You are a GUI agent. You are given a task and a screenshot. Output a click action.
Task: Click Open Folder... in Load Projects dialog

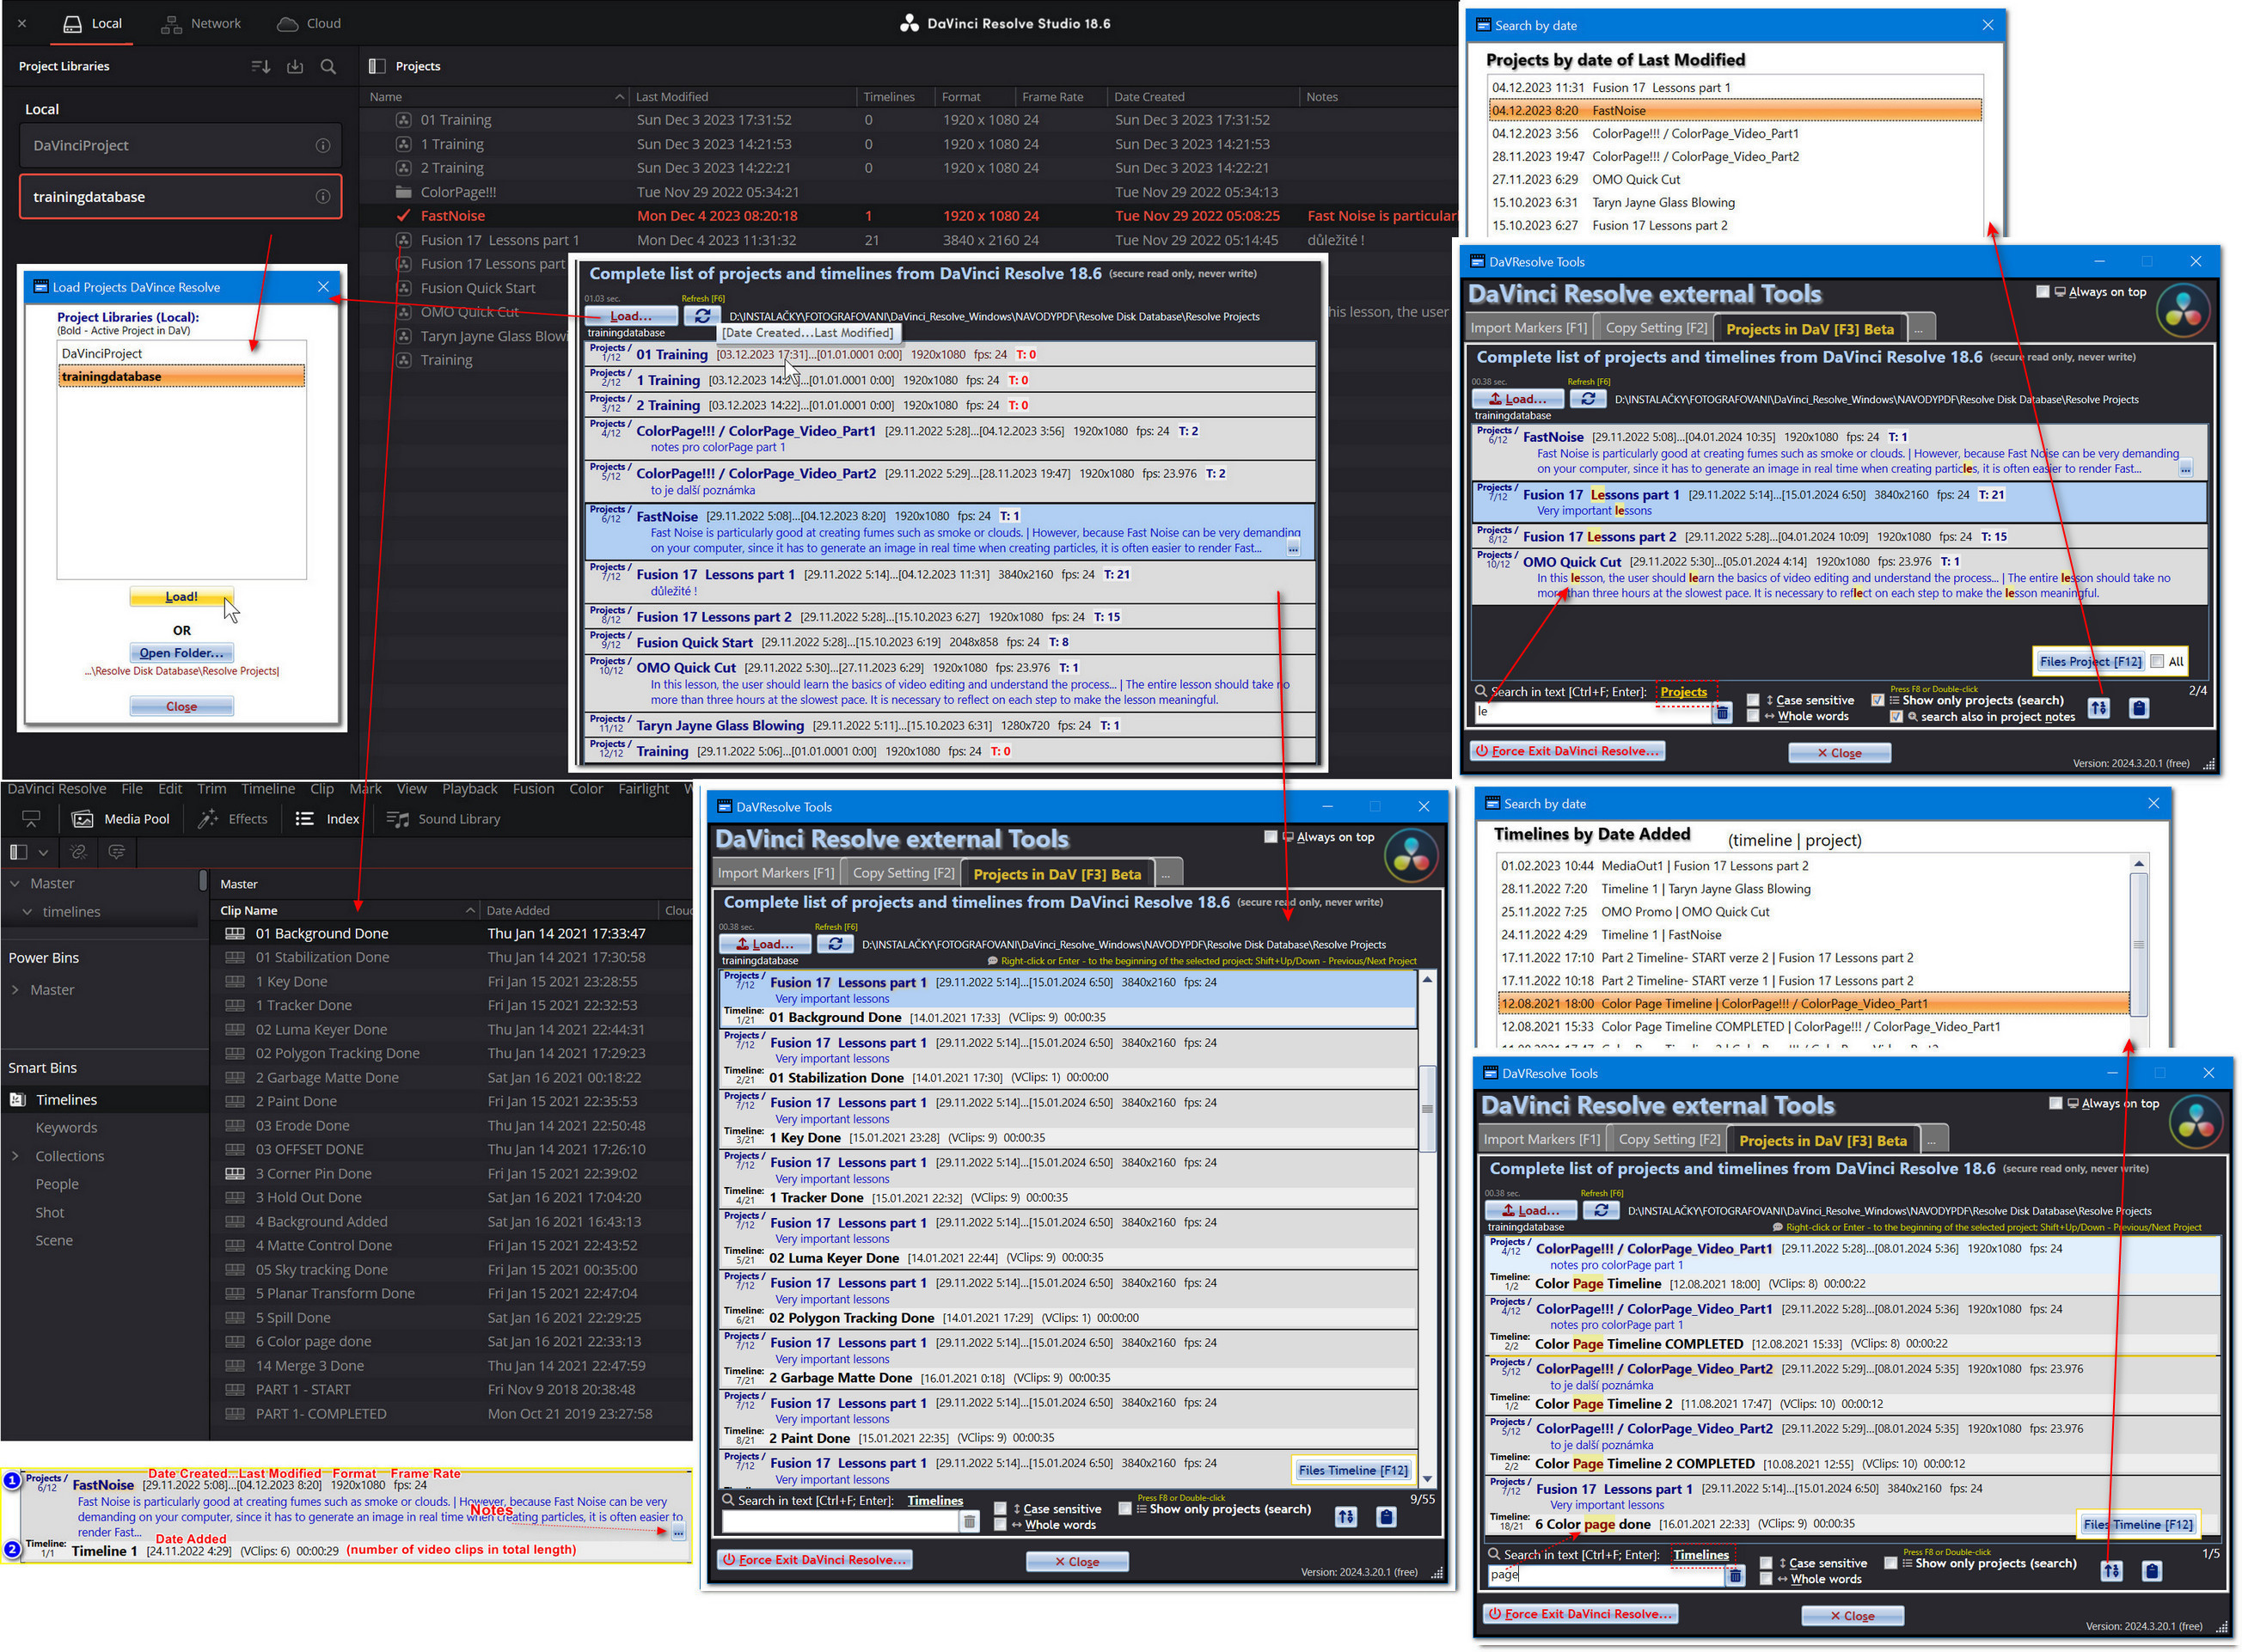tap(181, 653)
